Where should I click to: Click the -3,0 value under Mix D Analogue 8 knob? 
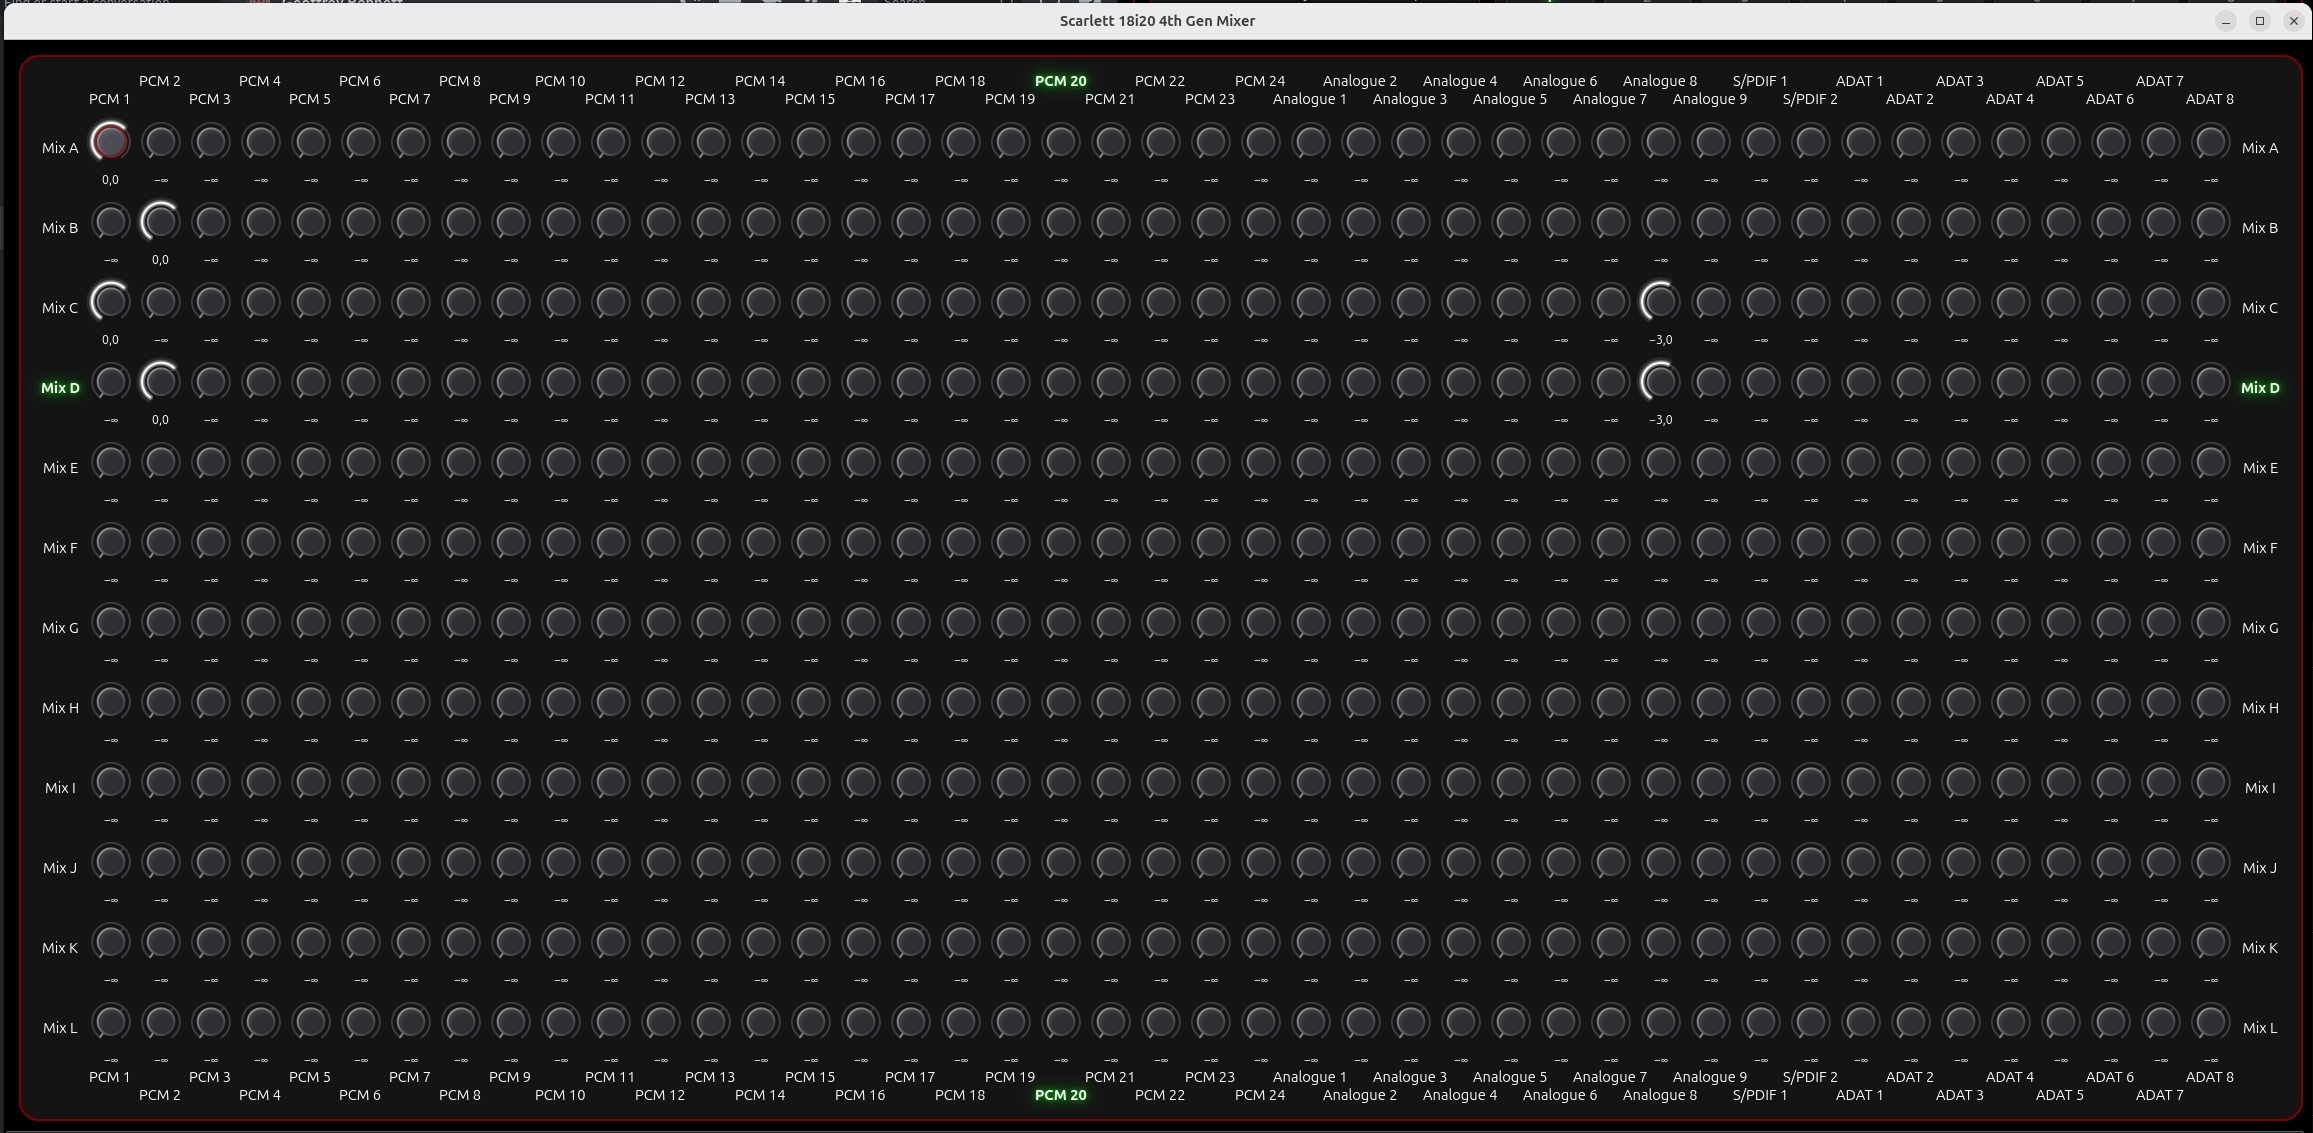coord(1660,420)
